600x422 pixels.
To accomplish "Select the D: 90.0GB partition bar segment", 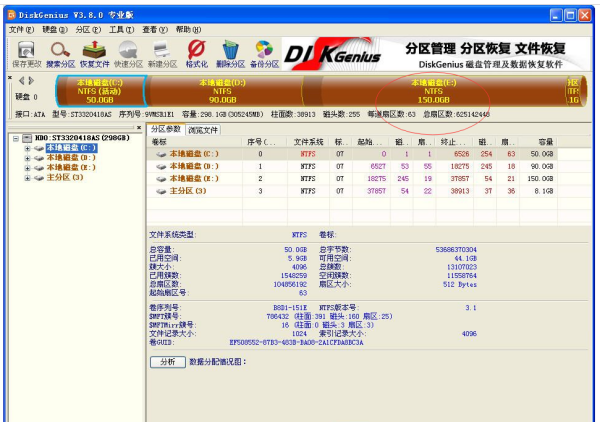I will (x=224, y=91).
